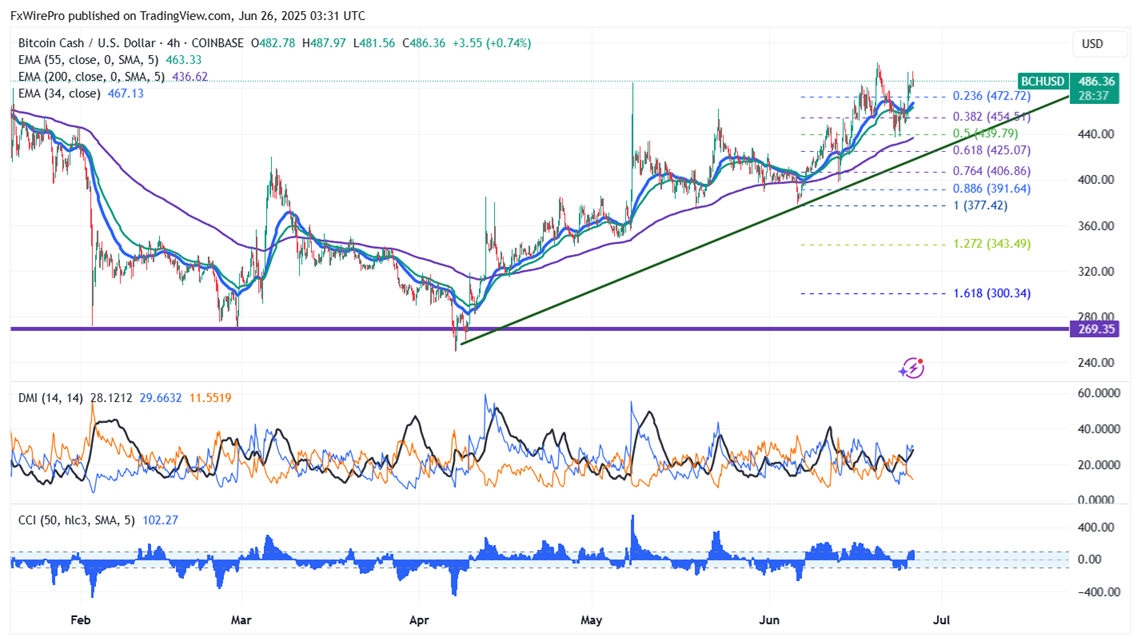Click the 28.1212 DMI ADX value
The image size is (1138, 641).
point(111,398)
